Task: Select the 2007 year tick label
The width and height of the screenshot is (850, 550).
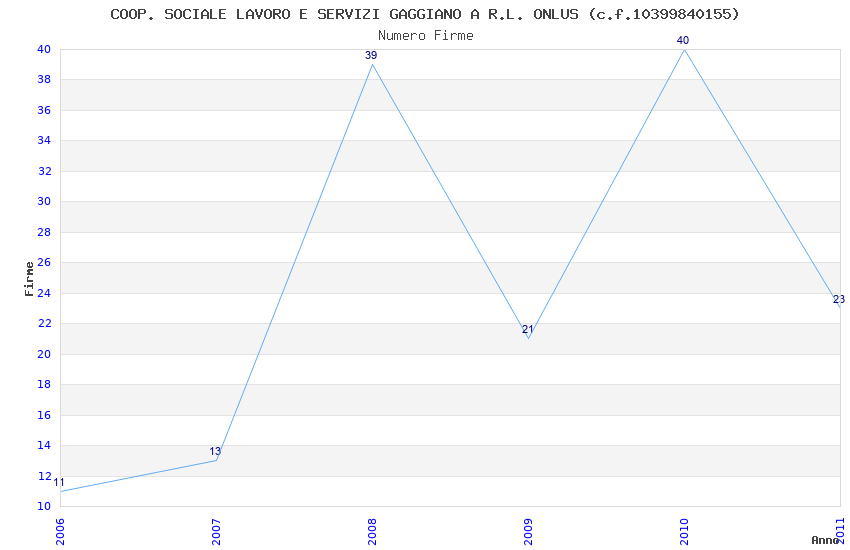Action: [x=216, y=531]
